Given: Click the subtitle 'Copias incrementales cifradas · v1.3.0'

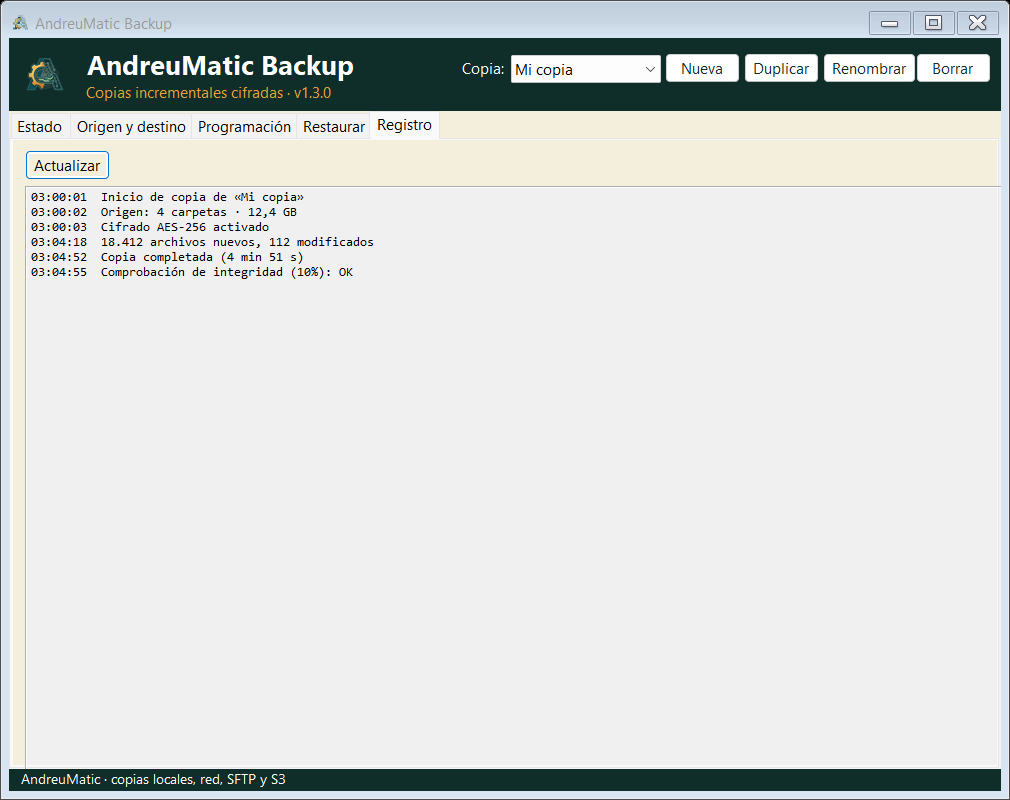Looking at the screenshot, I should coord(209,93).
